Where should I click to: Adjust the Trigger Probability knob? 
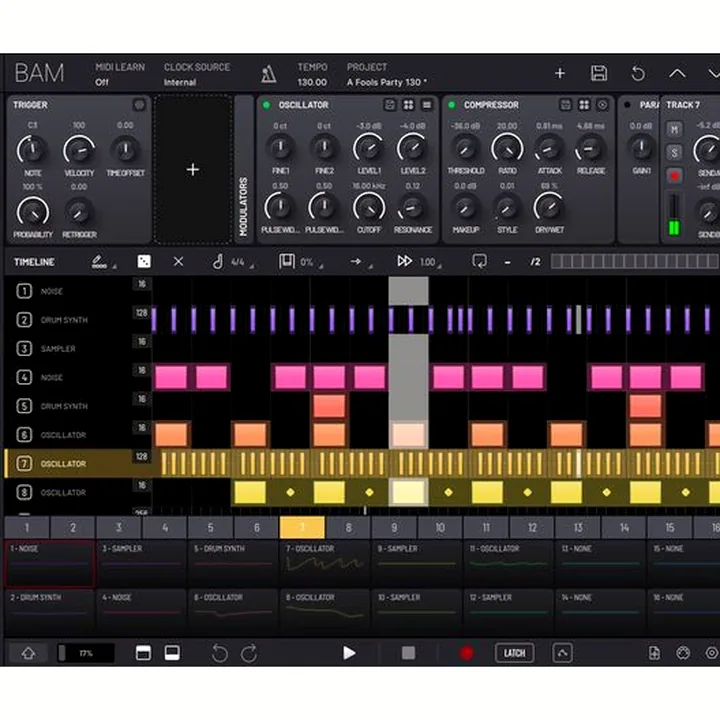click(x=33, y=212)
